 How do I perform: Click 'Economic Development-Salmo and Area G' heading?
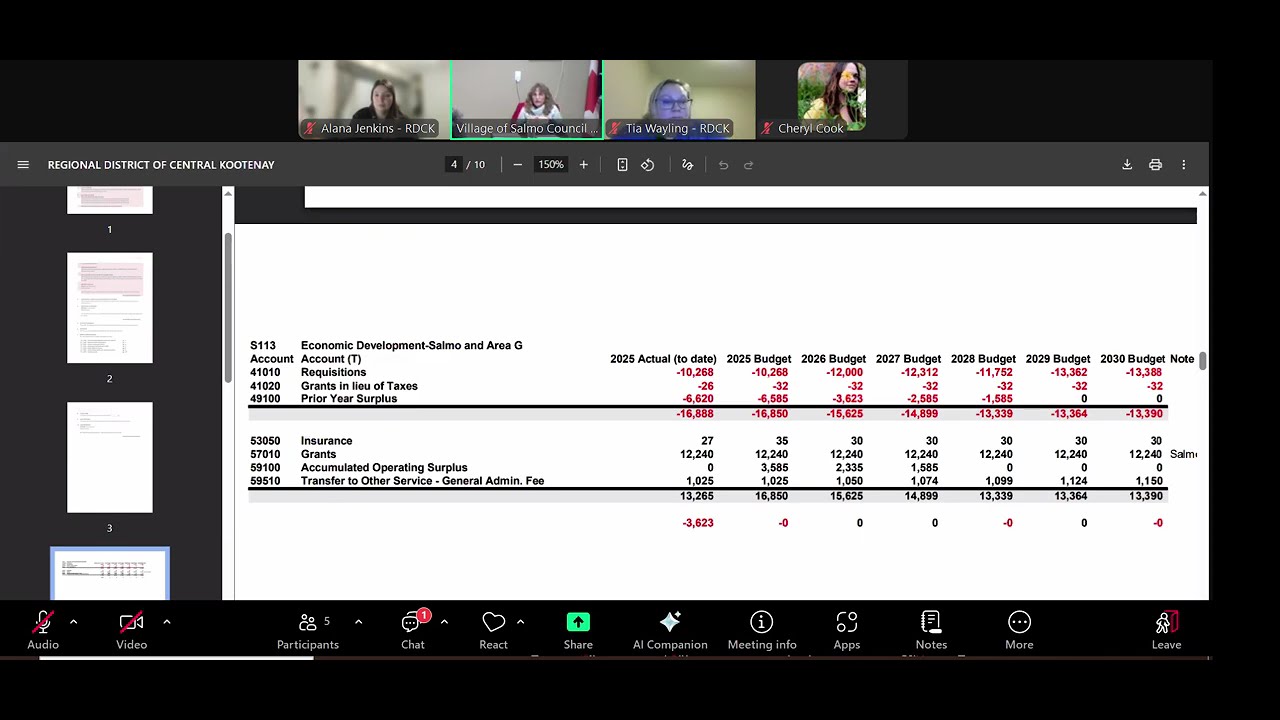pyautogui.click(x=411, y=345)
